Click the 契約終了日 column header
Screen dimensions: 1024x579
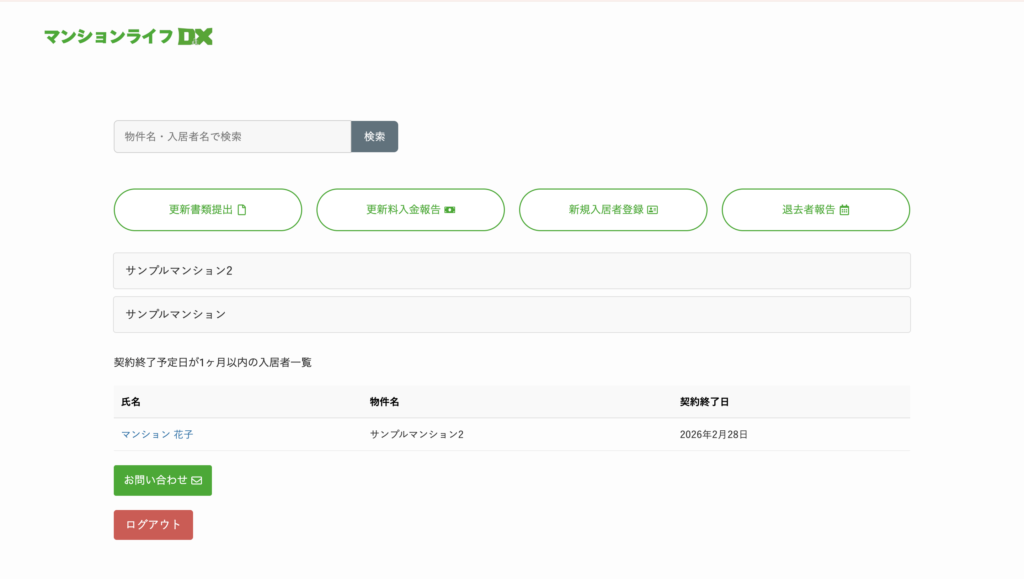704,402
